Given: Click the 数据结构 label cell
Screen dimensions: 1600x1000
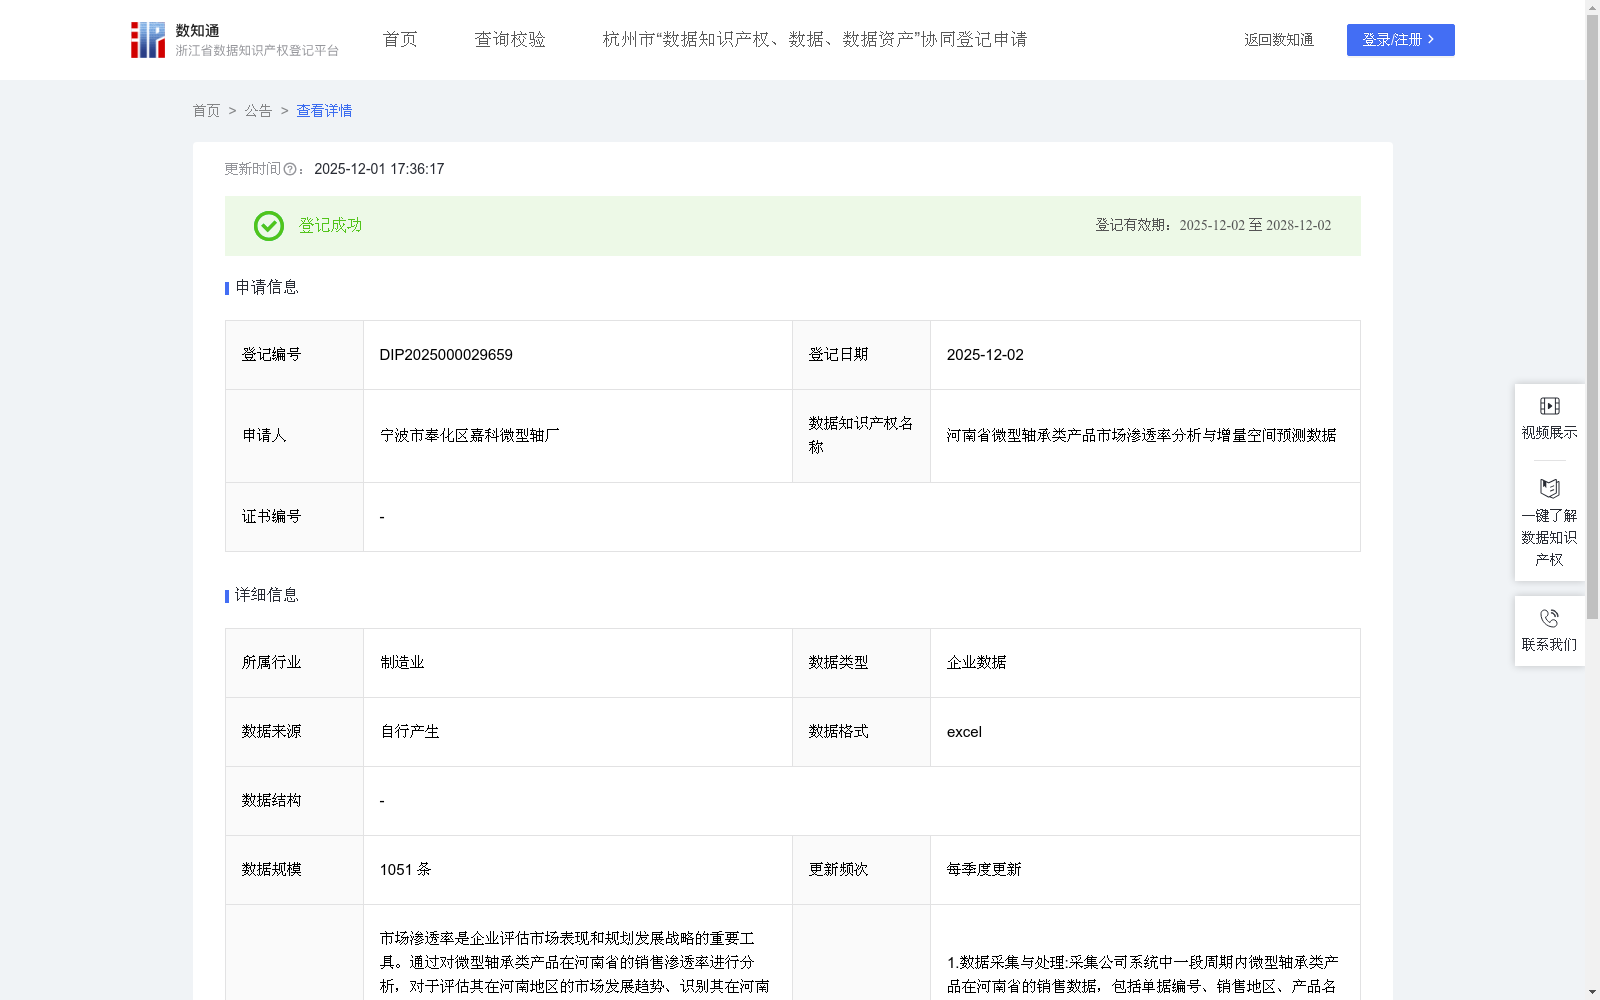Looking at the screenshot, I should (x=294, y=801).
